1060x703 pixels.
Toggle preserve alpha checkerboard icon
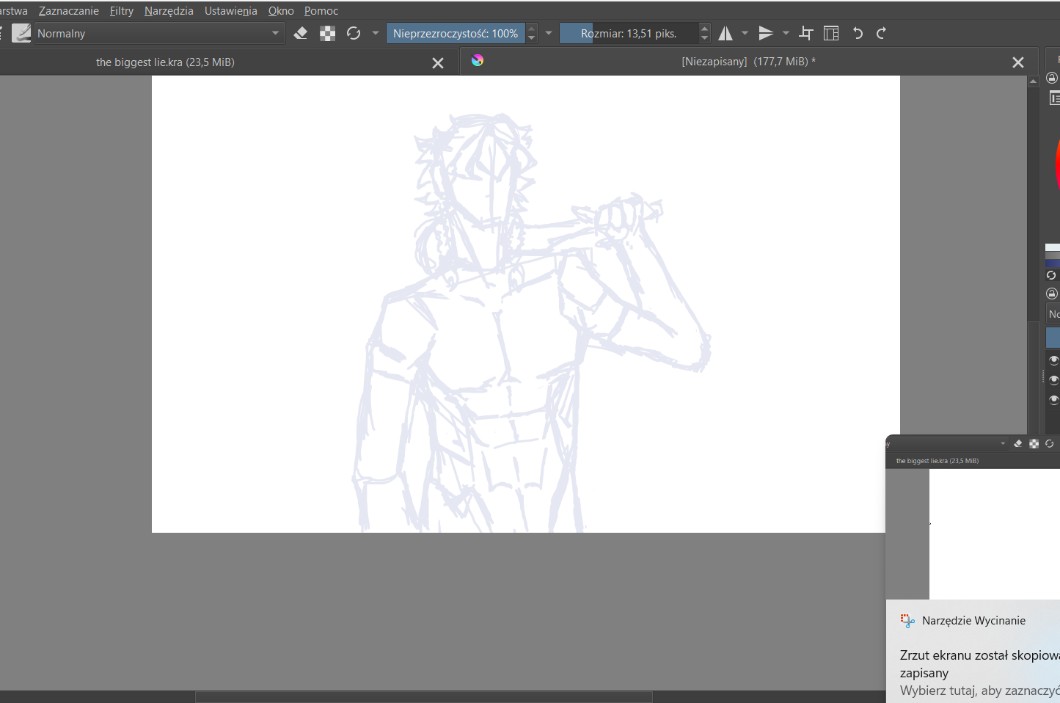[x=327, y=33]
